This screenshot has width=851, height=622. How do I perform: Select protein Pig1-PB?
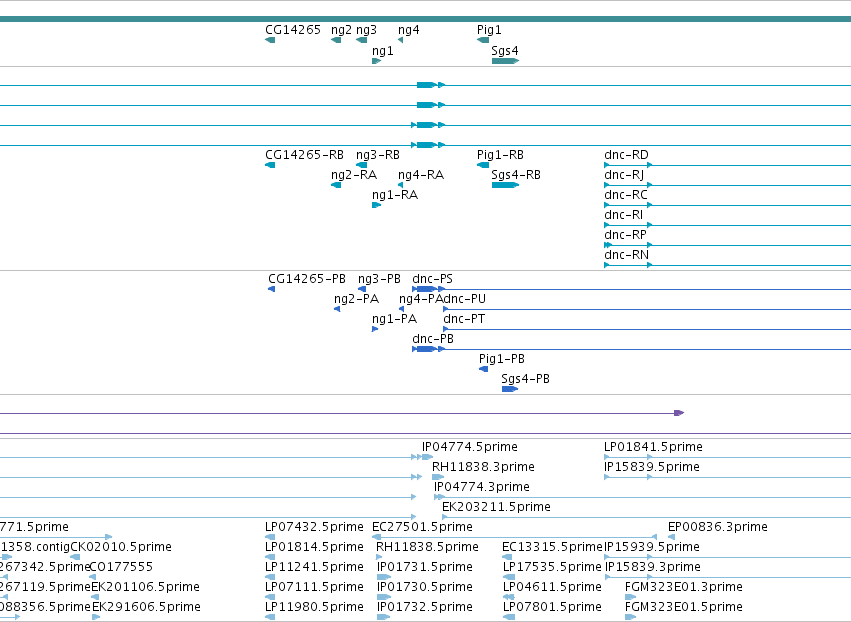click(x=501, y=359)
